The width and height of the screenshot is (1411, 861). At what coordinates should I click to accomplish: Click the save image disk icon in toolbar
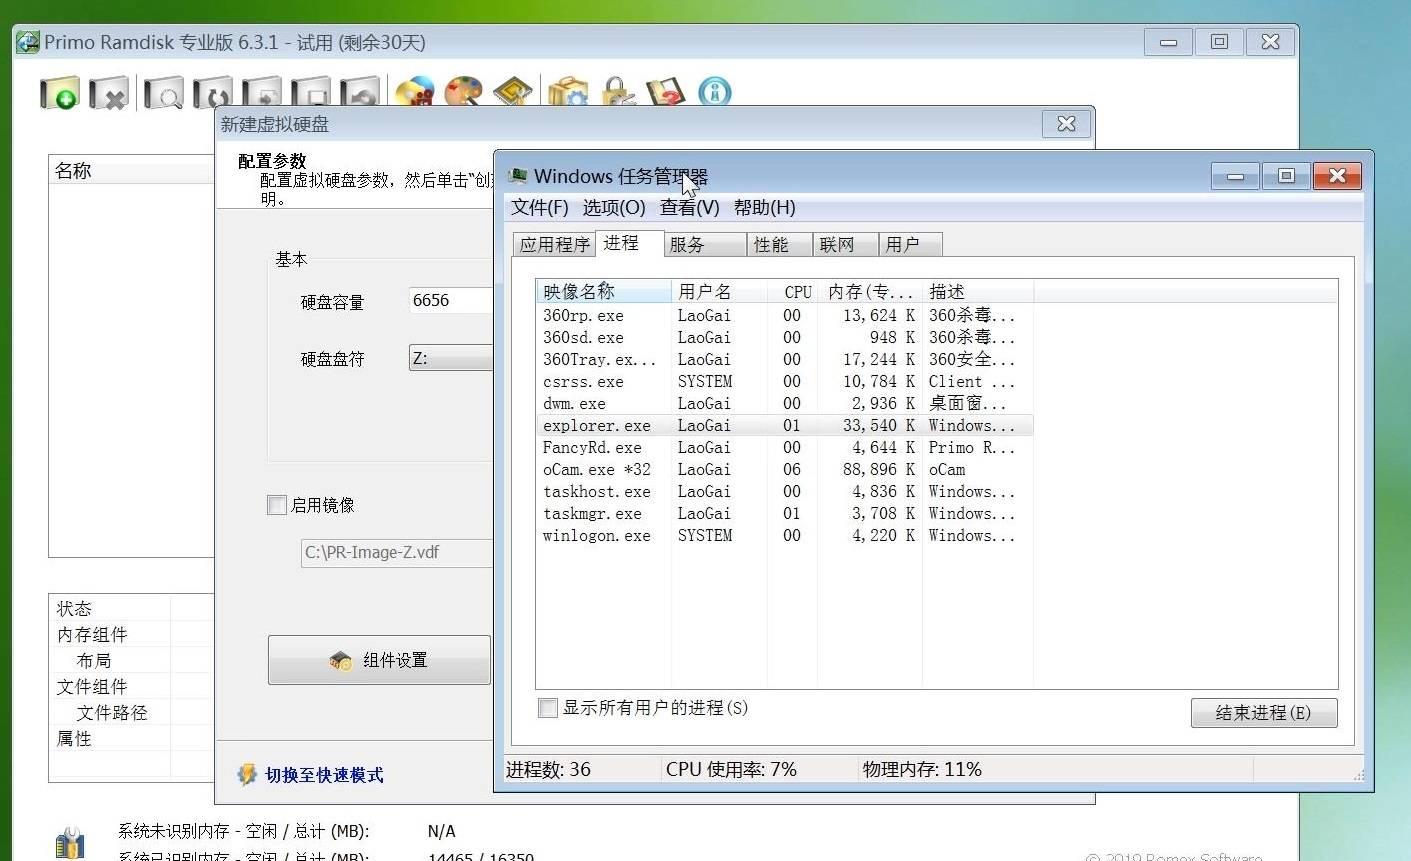tap(311, 93)
